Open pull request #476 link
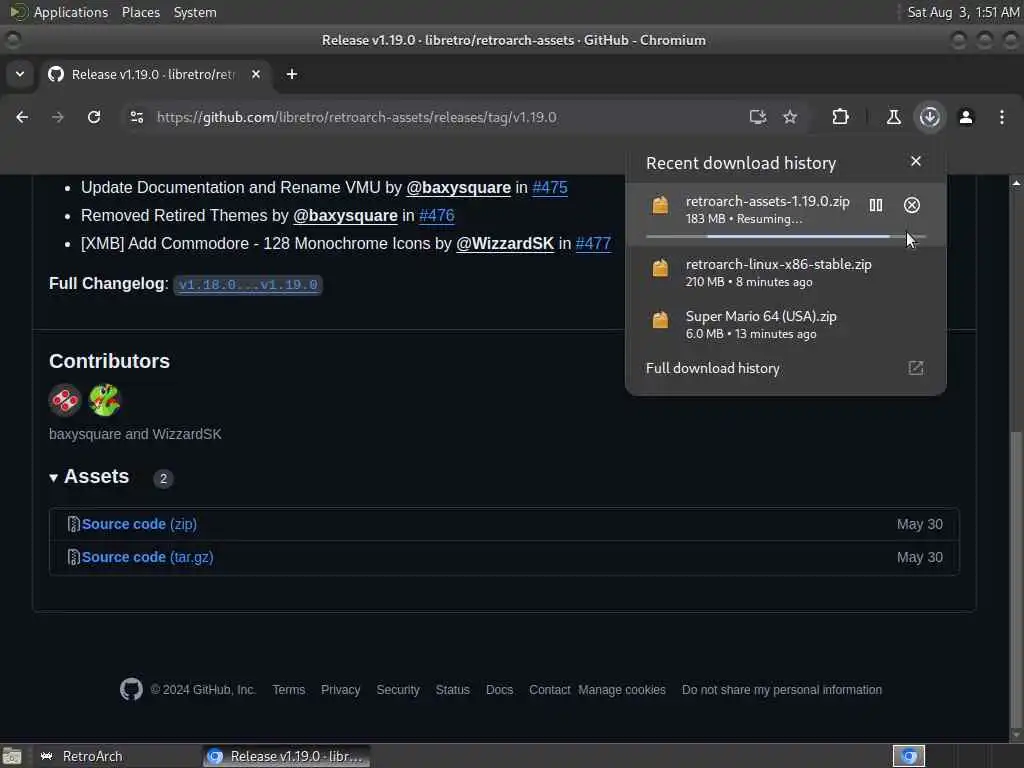1024x768 pixels. (x=437, y=216)
